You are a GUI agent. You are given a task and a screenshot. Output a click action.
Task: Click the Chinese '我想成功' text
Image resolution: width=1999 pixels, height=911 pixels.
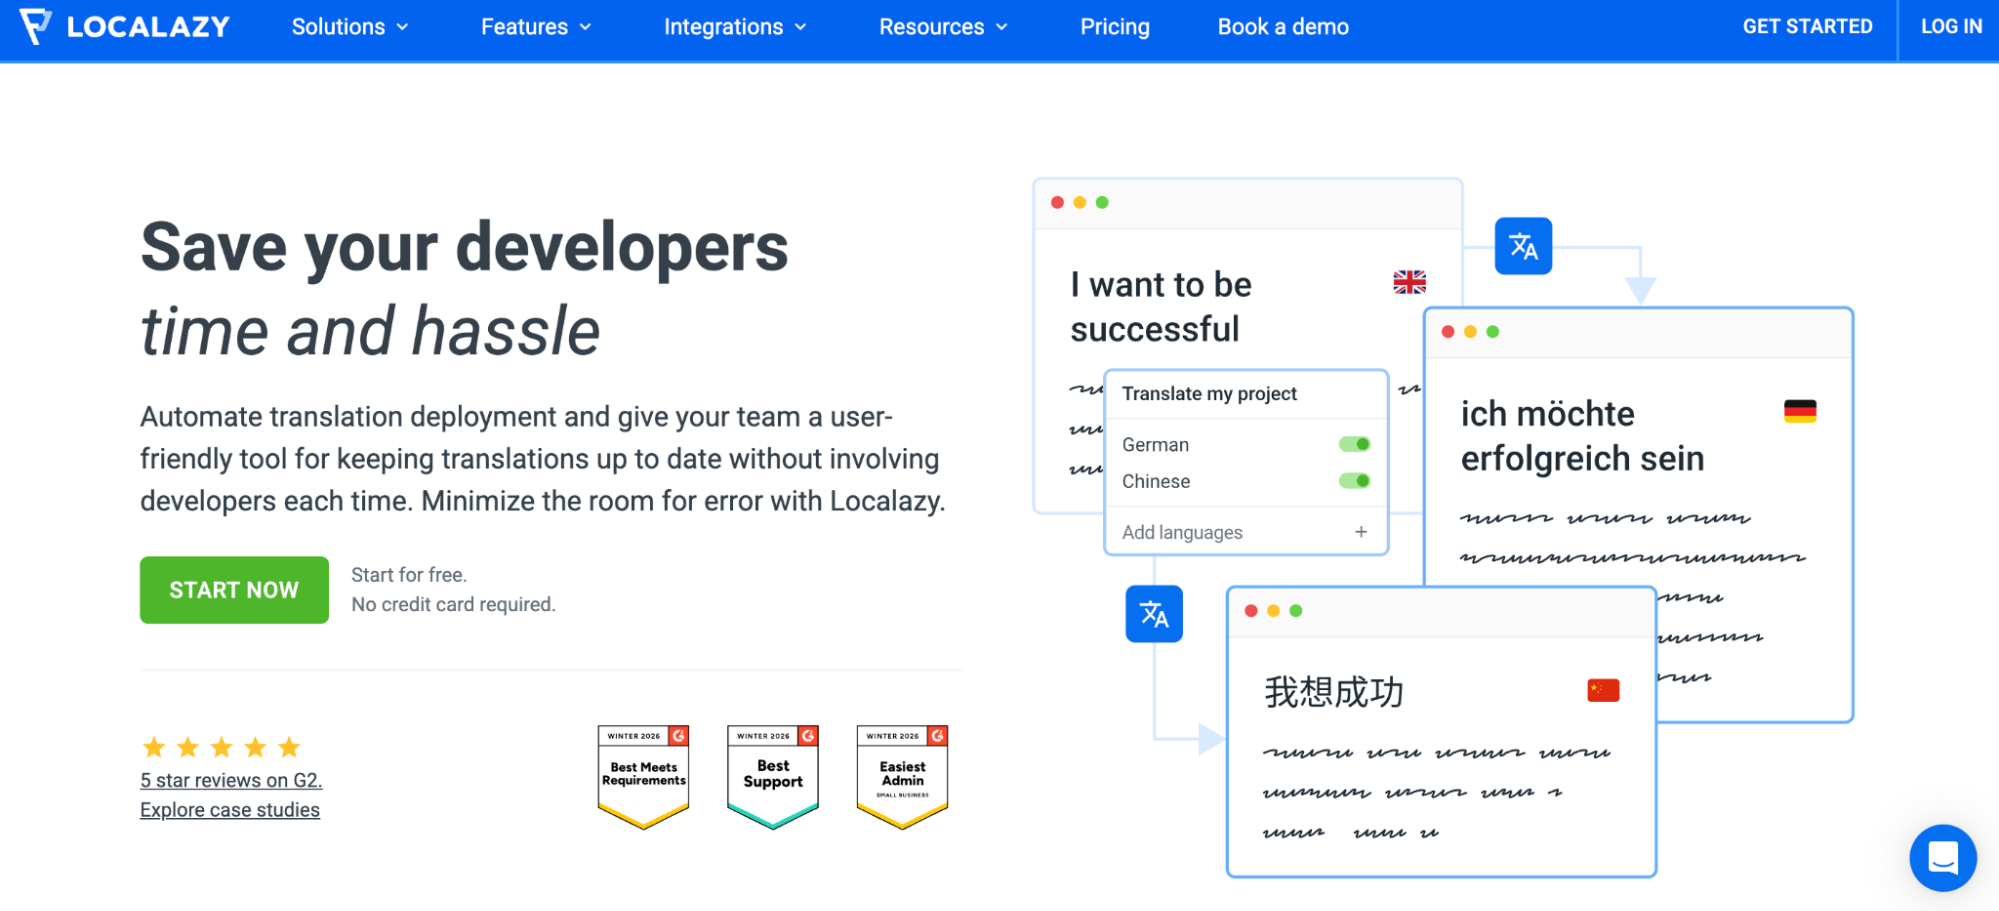point(1334,692)
